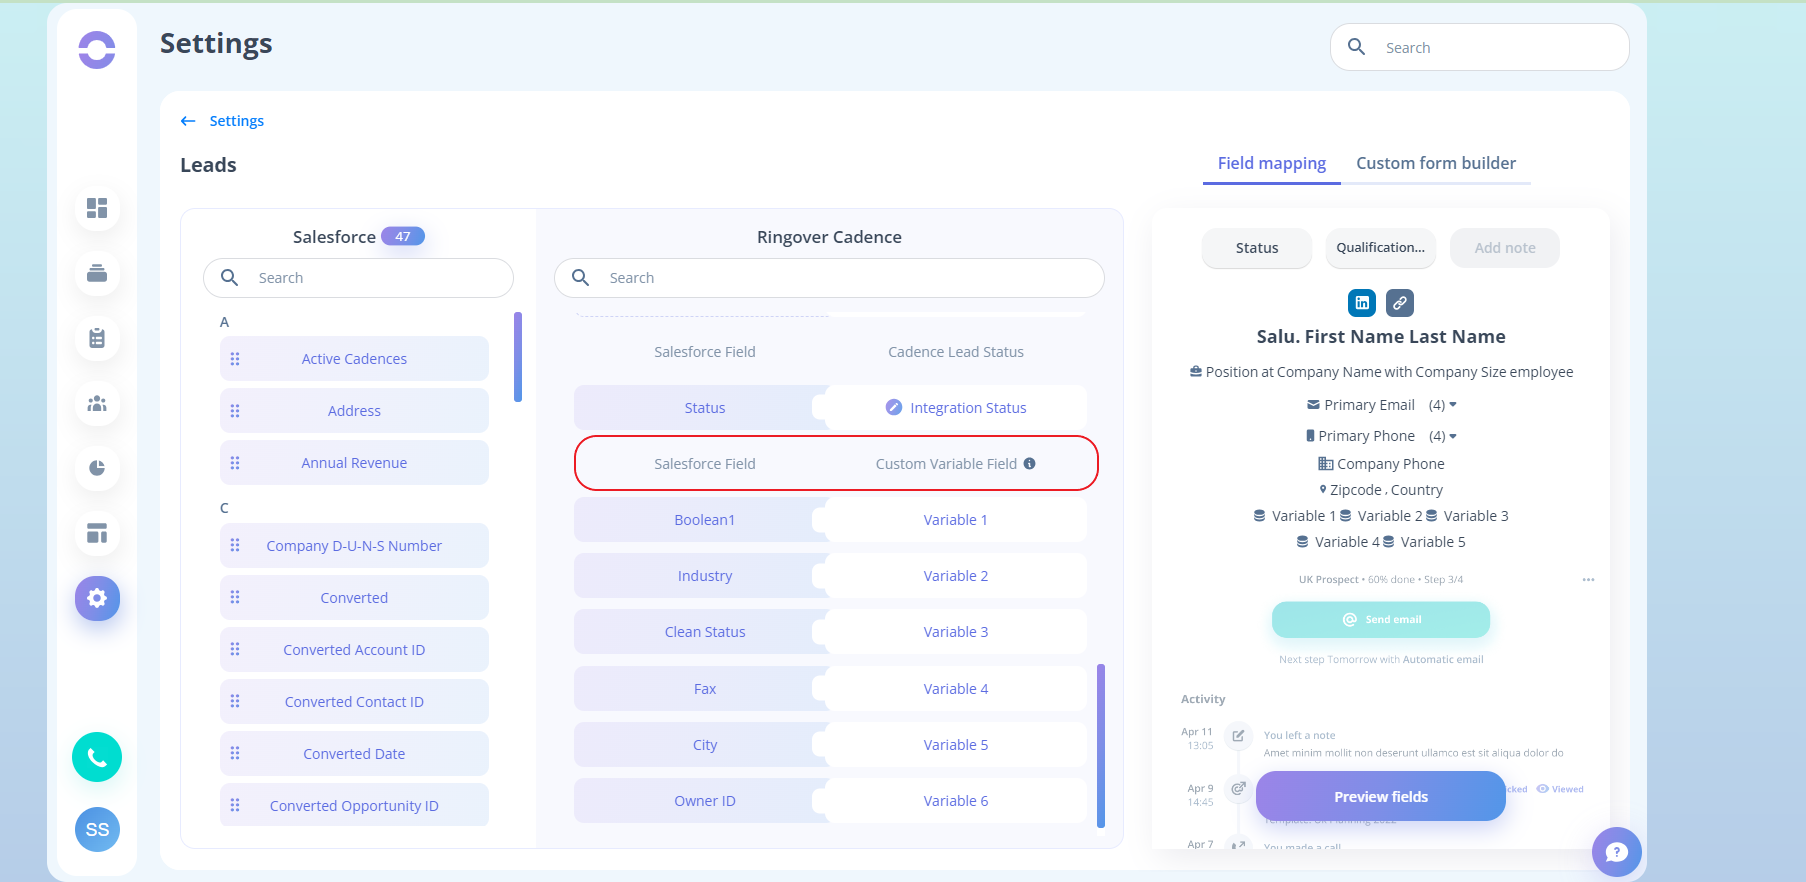Screen dimensions: 1806x882
Task: Click the City mapped Salesforce field
Action: pyautogui.click(x=703, y=745)
